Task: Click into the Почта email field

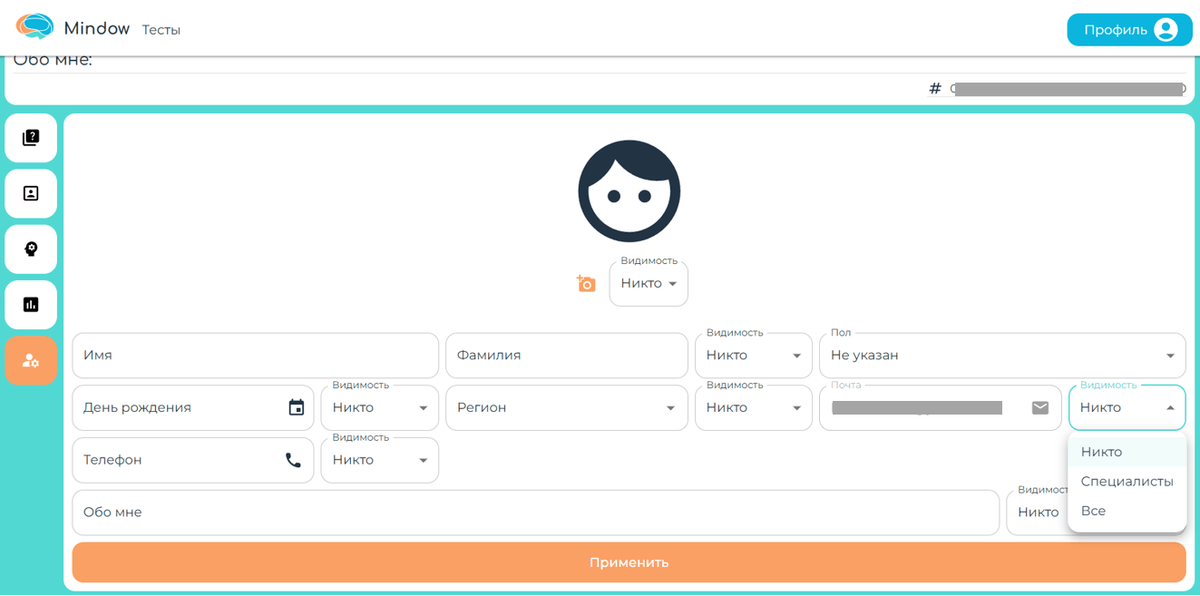Action: coord(940,408)
